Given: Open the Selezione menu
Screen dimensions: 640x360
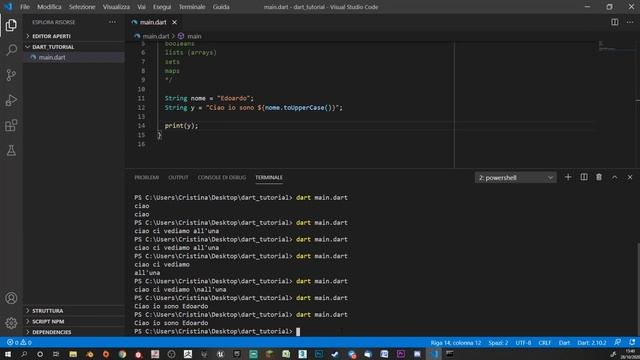Looking at the screenshot, I should tap(82, 7).
